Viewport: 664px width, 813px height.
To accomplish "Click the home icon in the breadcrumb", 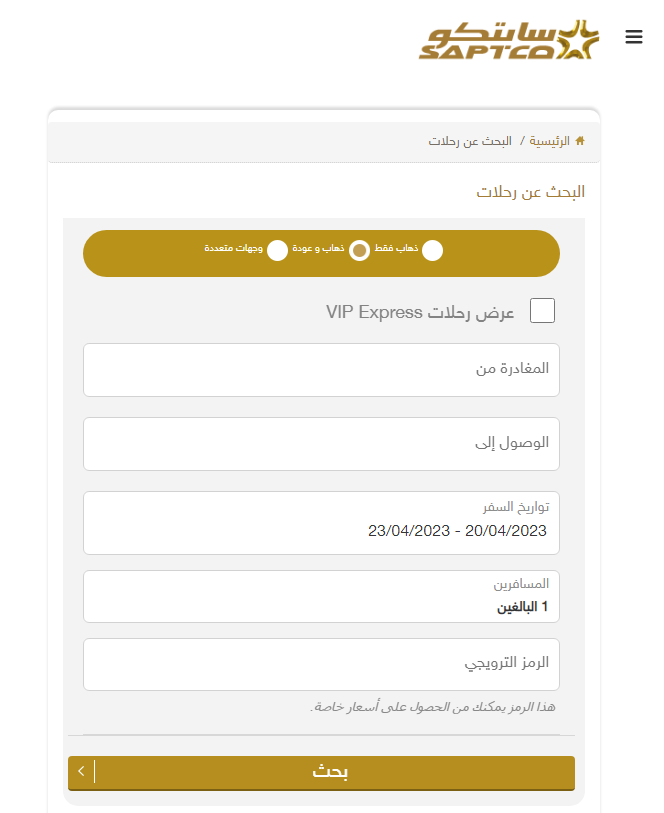I will (x=580, y=141).
